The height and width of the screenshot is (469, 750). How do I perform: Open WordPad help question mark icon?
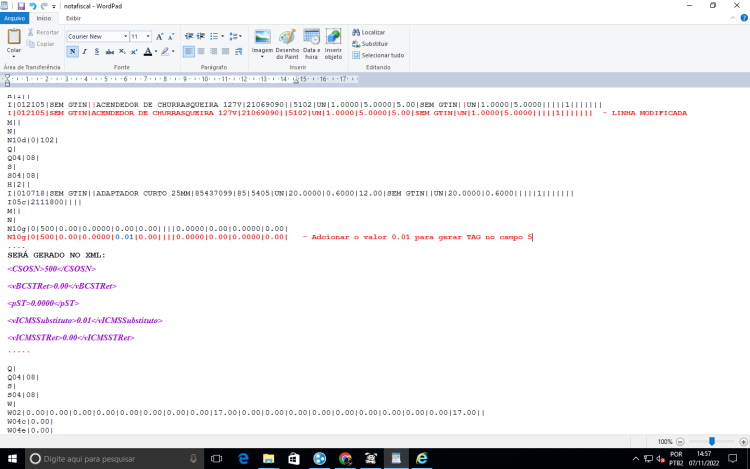(744, 18)
